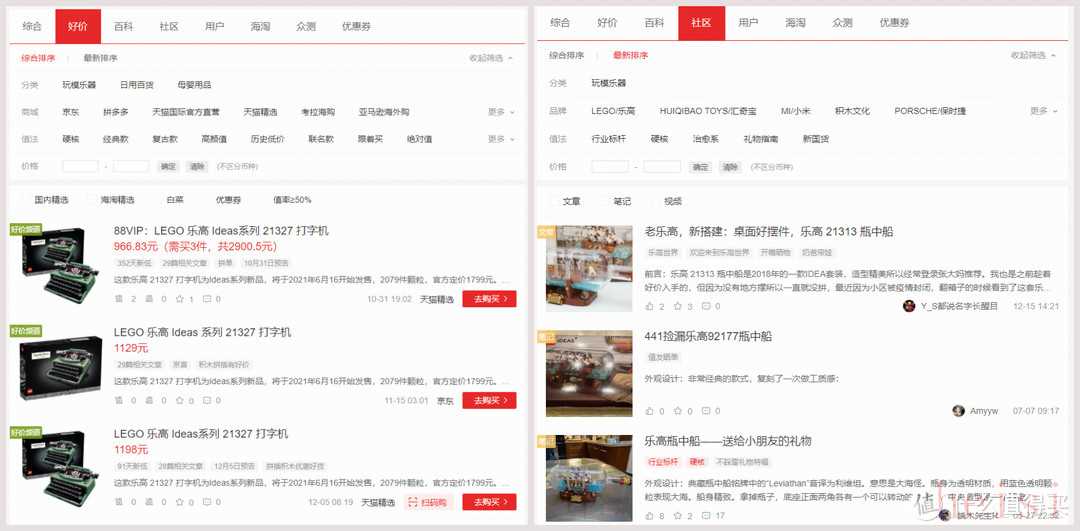This screenshot has width=1080, height=531.
Task: Expand 更多 in the 好价 panel 值法 row
Action: tap(501, 139)
